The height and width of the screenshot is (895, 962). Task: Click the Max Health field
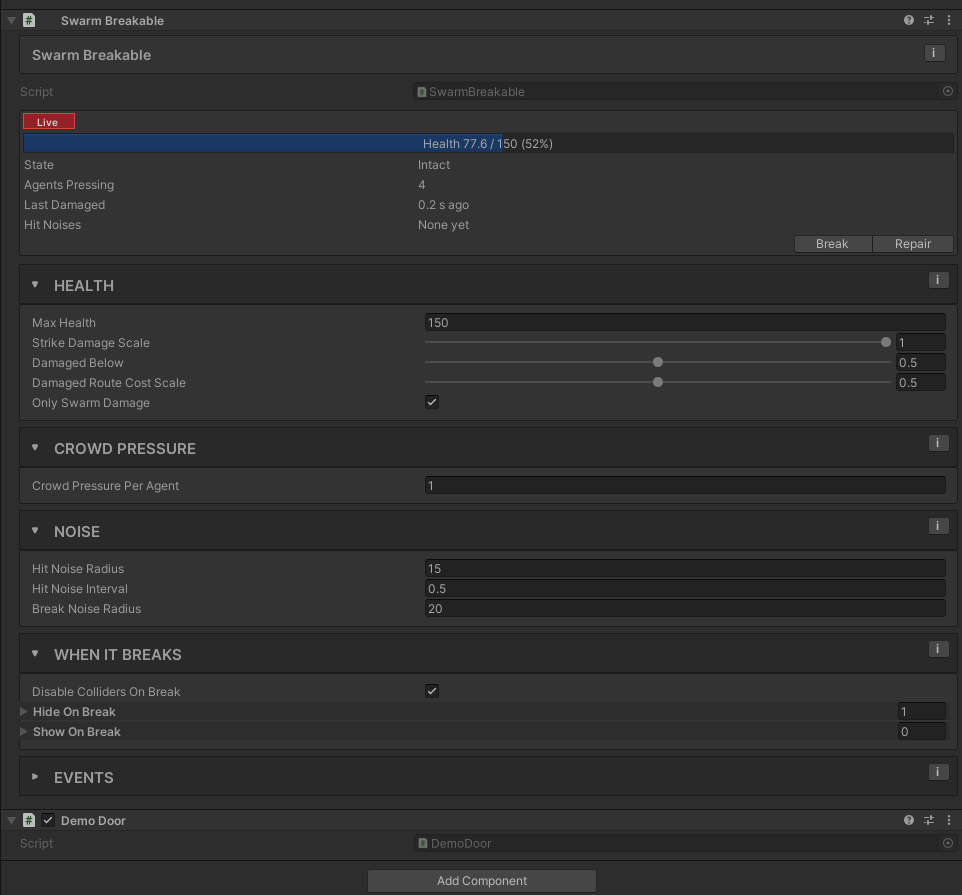(x=685, y=323)
